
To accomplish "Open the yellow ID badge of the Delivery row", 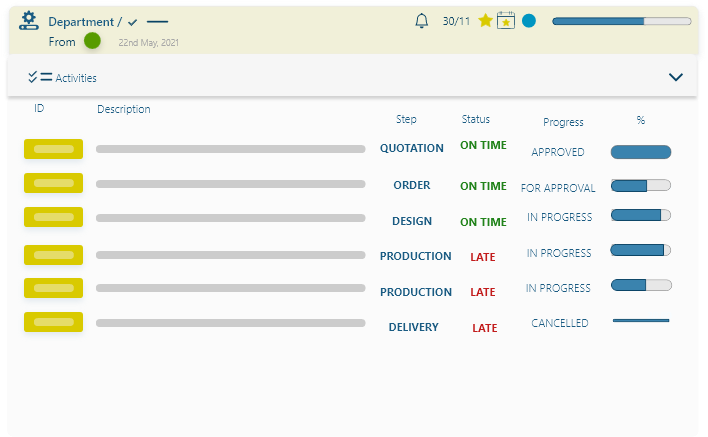I will click(53, 322).
